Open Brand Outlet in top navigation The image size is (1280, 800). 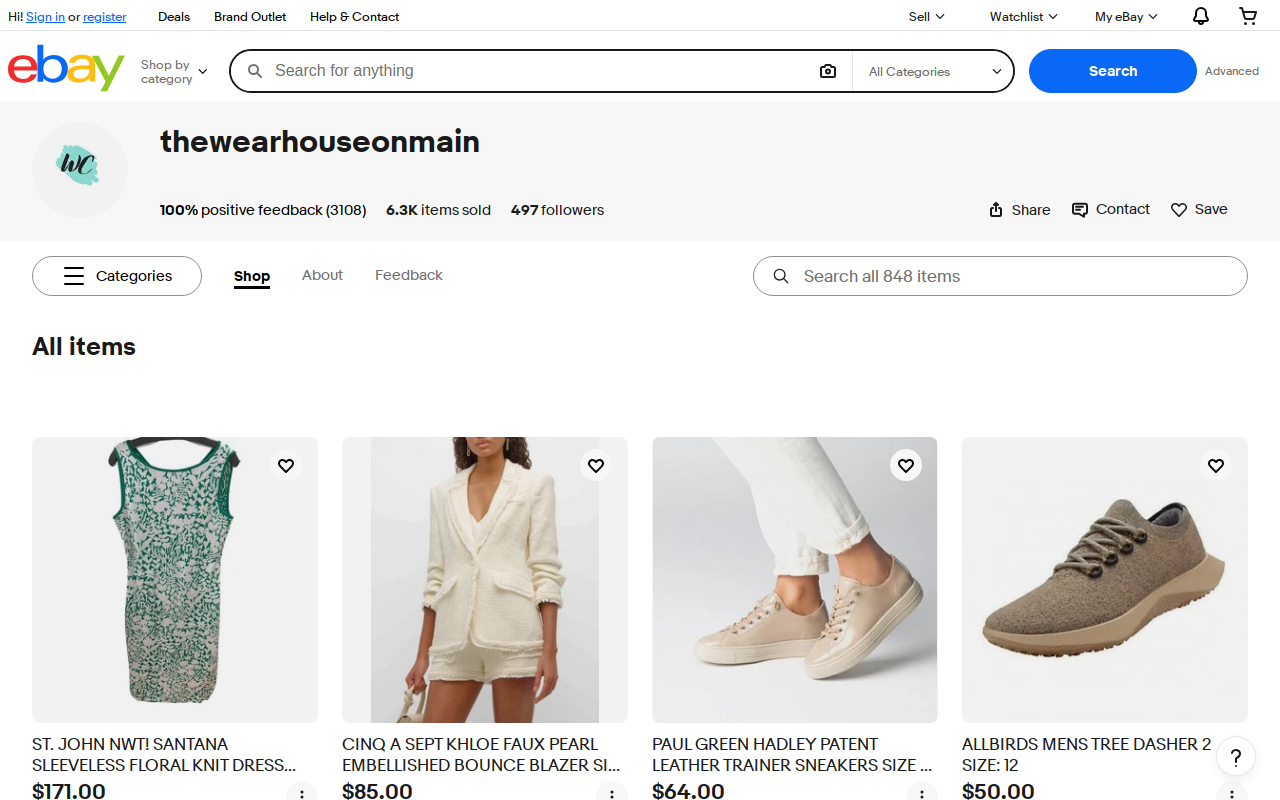click(250, 16)
